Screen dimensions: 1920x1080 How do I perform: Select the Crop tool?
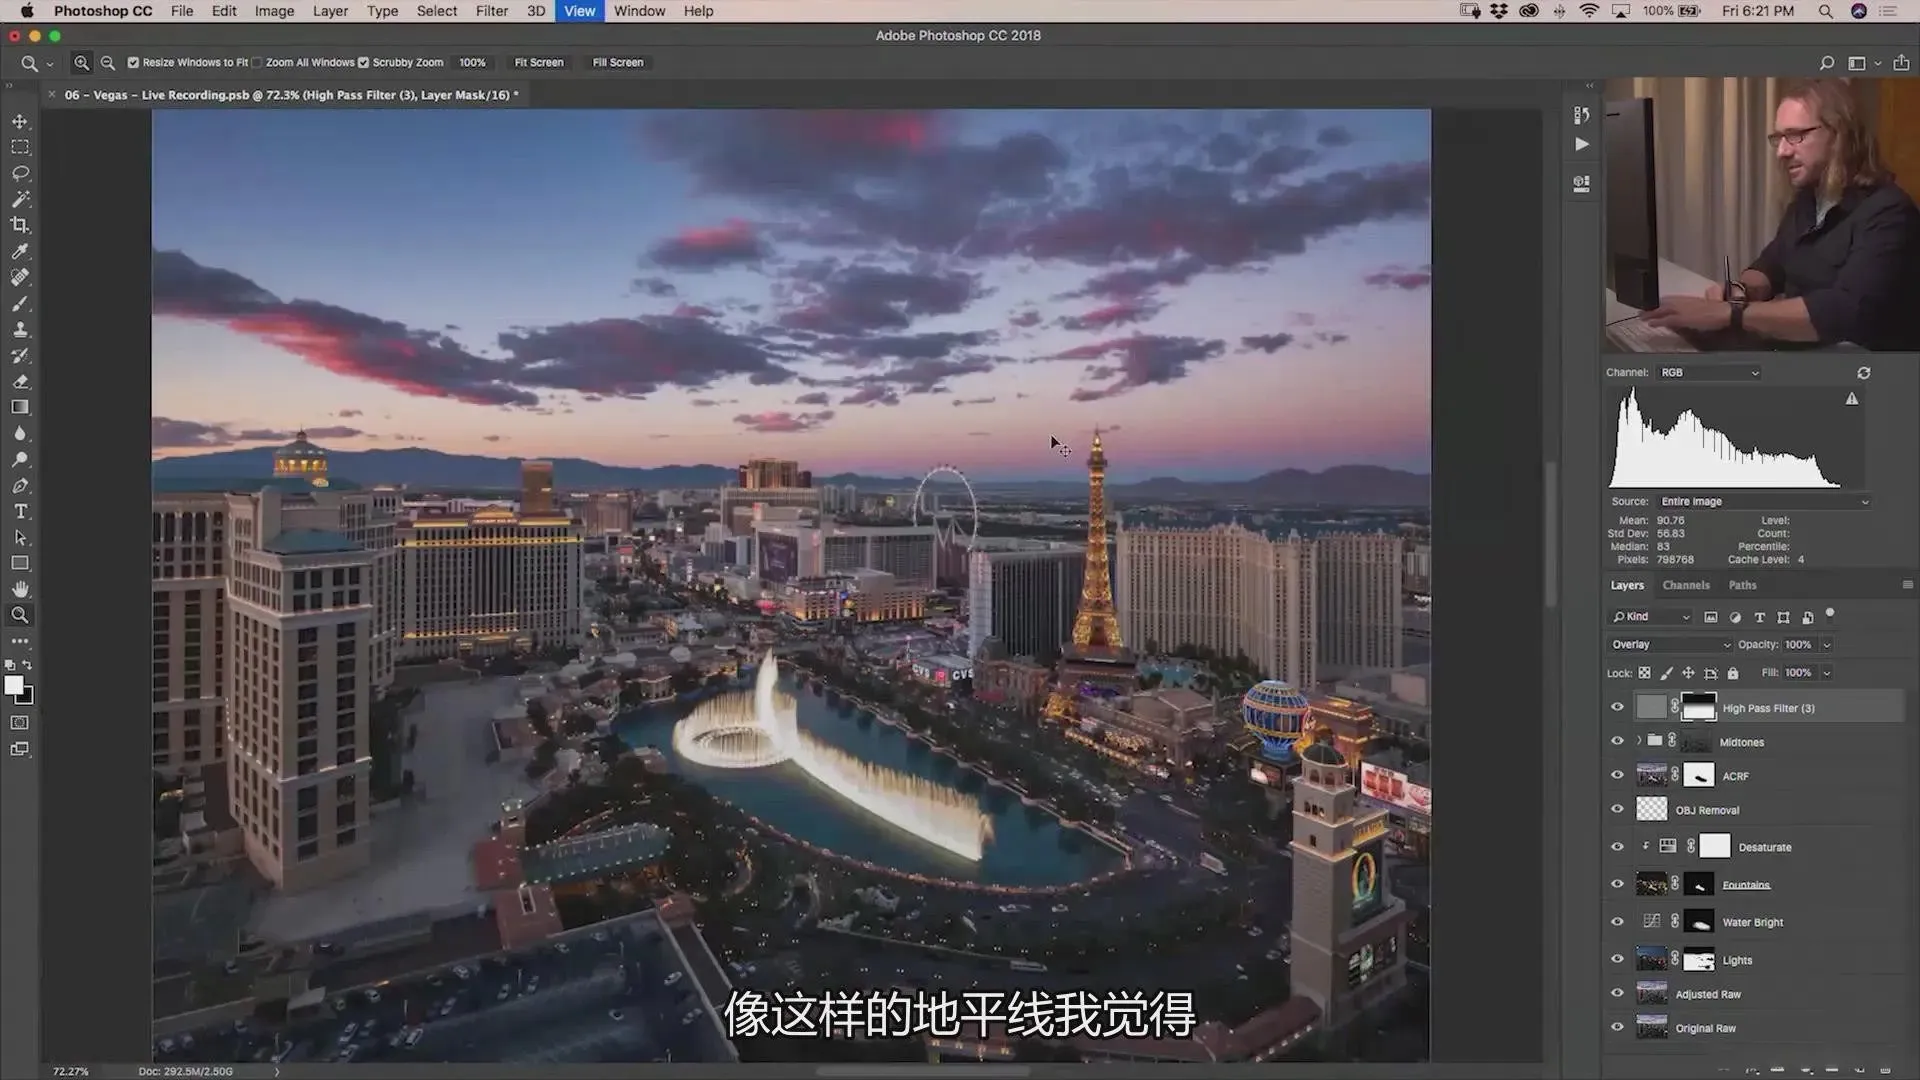click(20, 225)
